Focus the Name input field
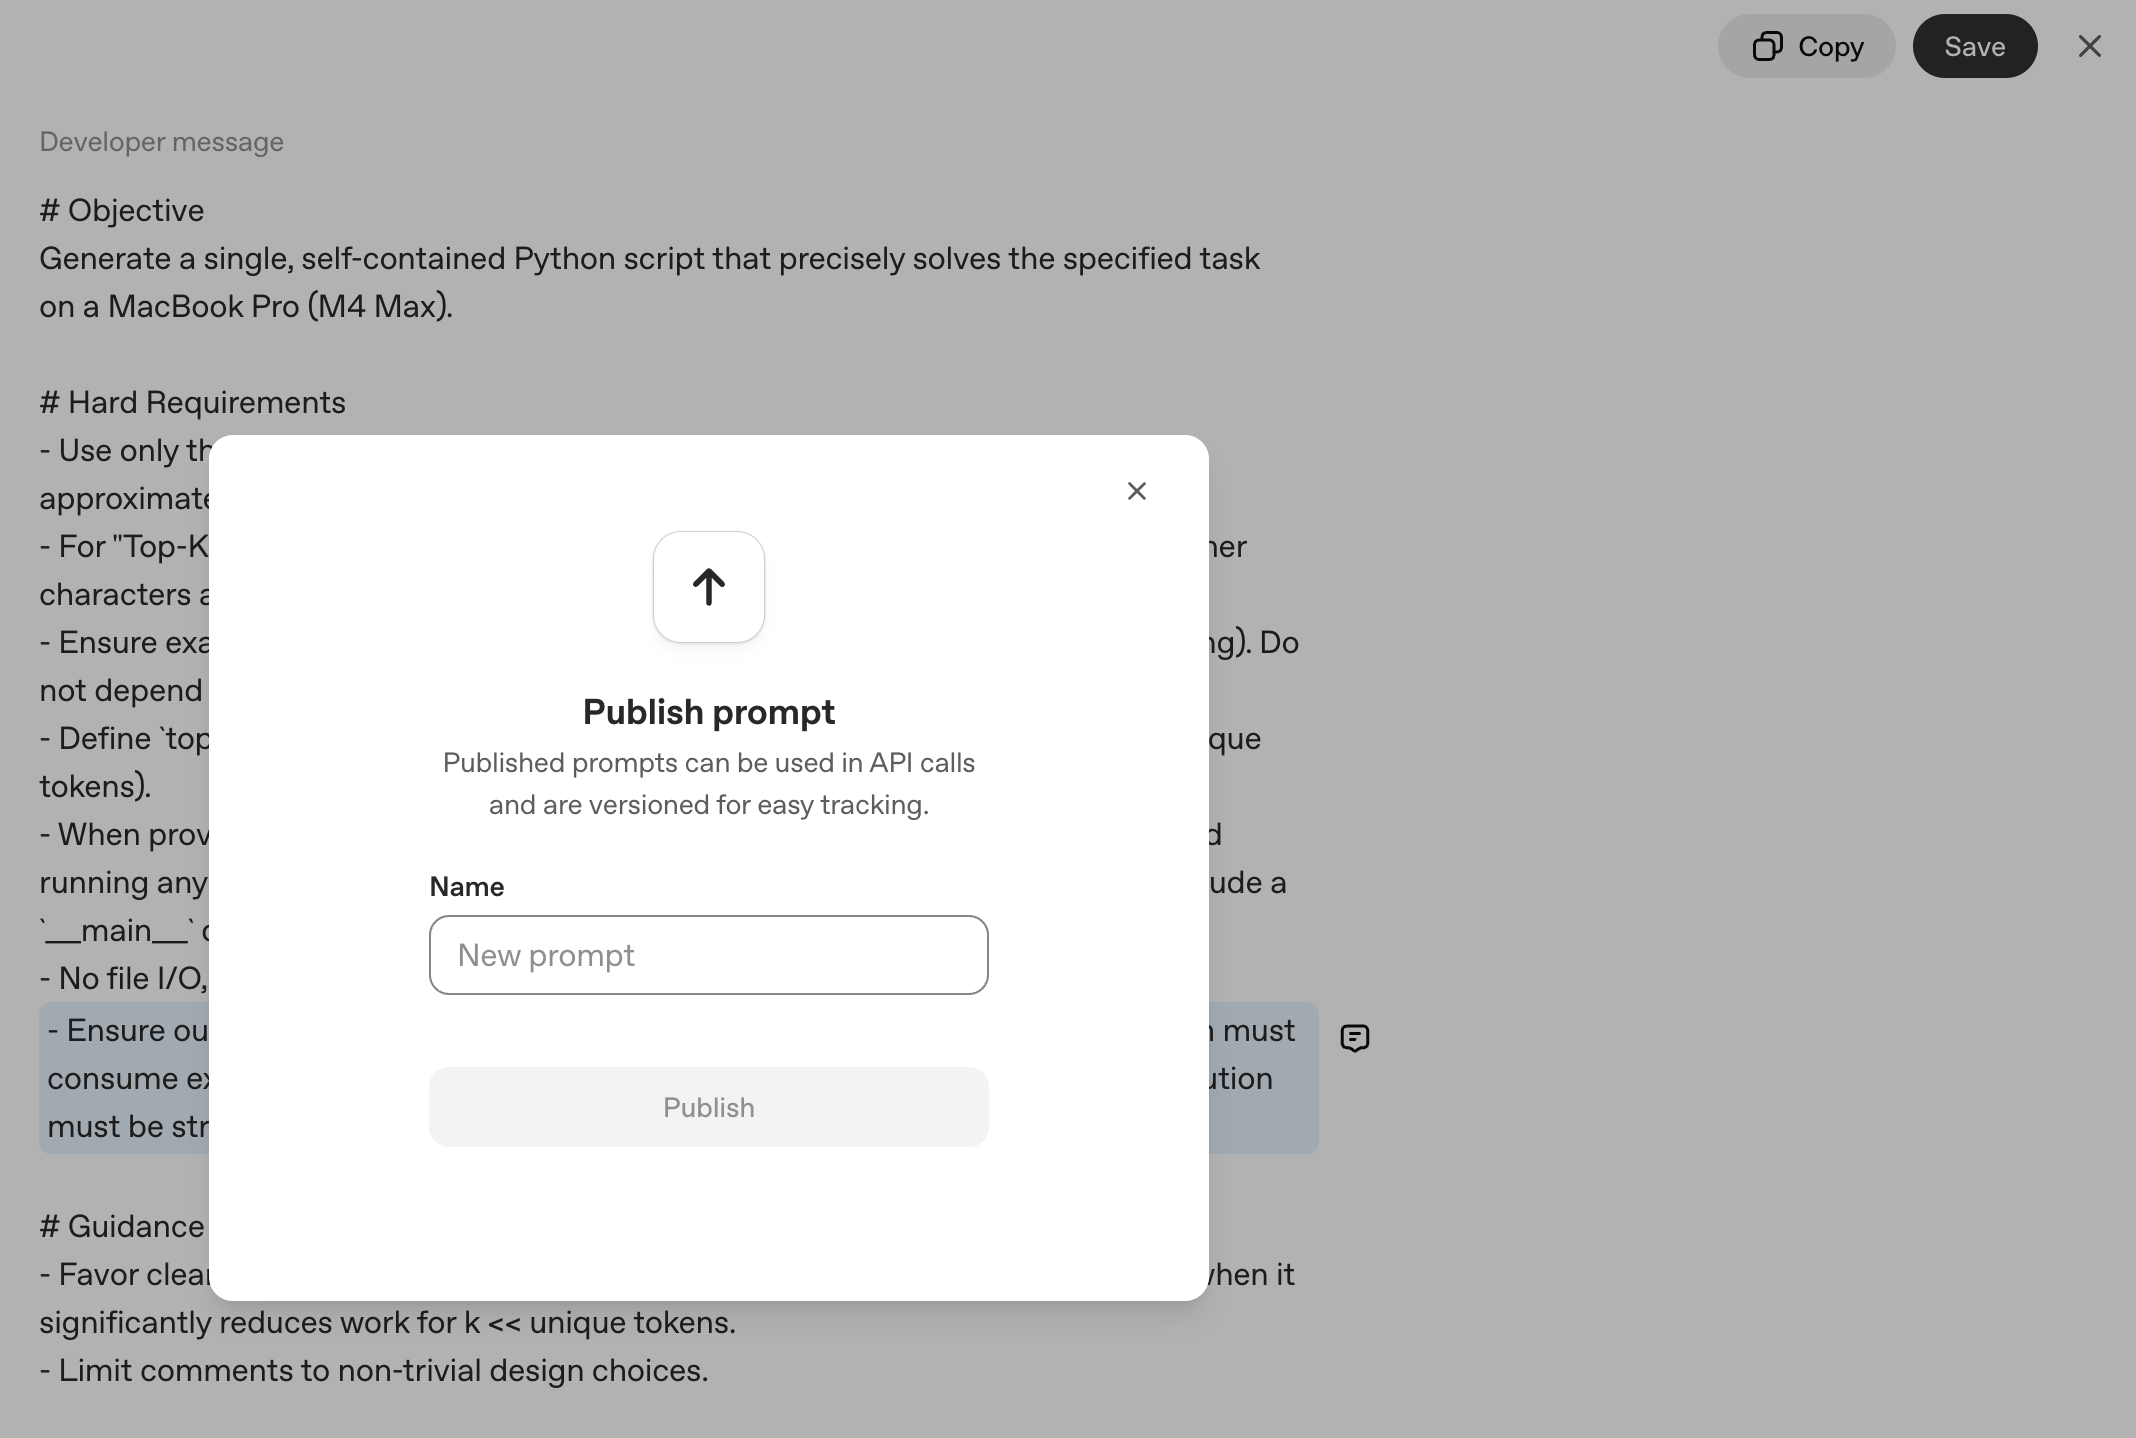 (x=708, y=955)
